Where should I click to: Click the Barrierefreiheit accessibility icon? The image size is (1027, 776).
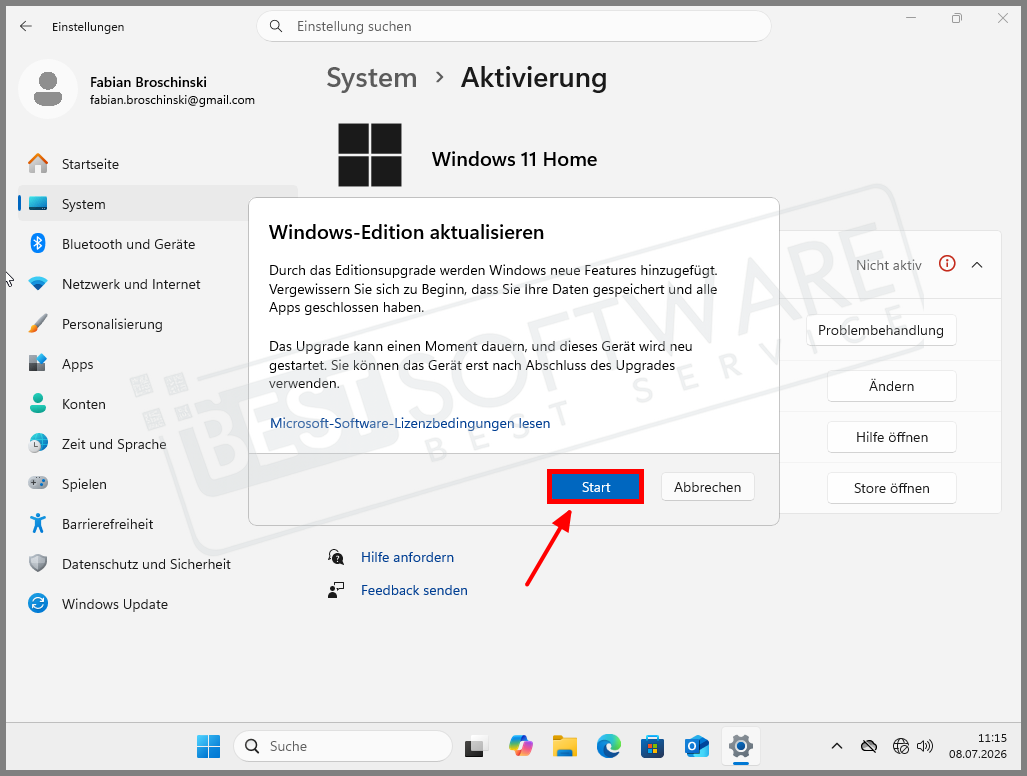(38, 523)
